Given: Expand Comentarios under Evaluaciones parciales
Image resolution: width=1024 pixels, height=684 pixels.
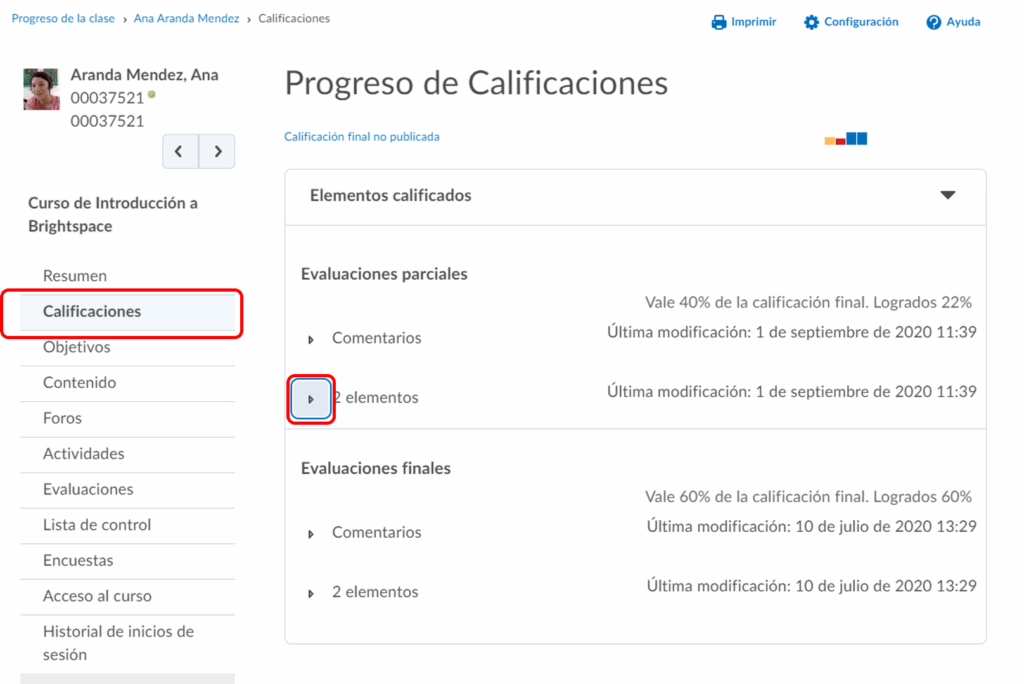Looking at the screenshot, I should coord(311,340).
